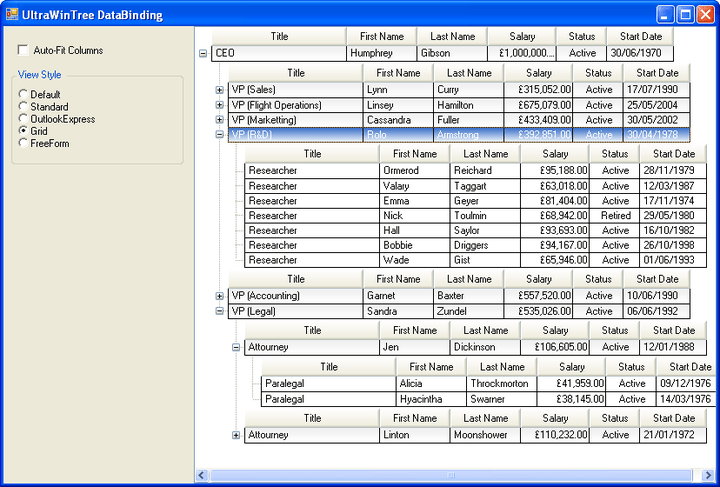Collapse the CEO node
The height and width of the screenshot is (487, 720).
click(203, 54)
